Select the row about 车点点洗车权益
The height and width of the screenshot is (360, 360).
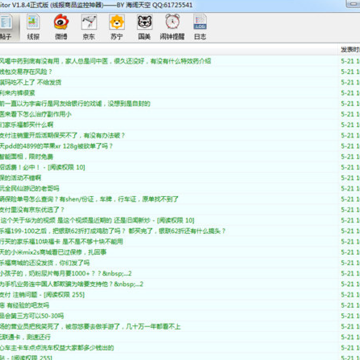(x=180, y=348)
